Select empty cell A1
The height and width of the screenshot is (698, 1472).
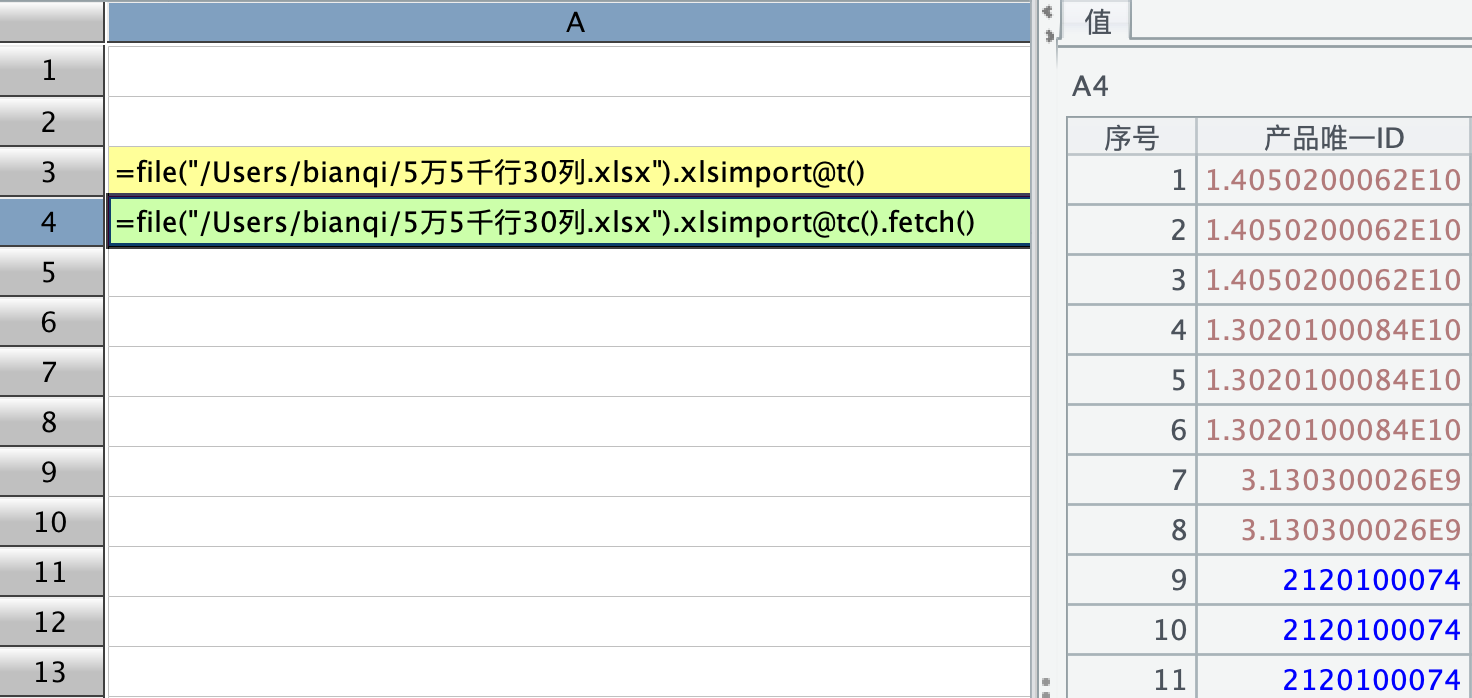click(x=568, y=71)
